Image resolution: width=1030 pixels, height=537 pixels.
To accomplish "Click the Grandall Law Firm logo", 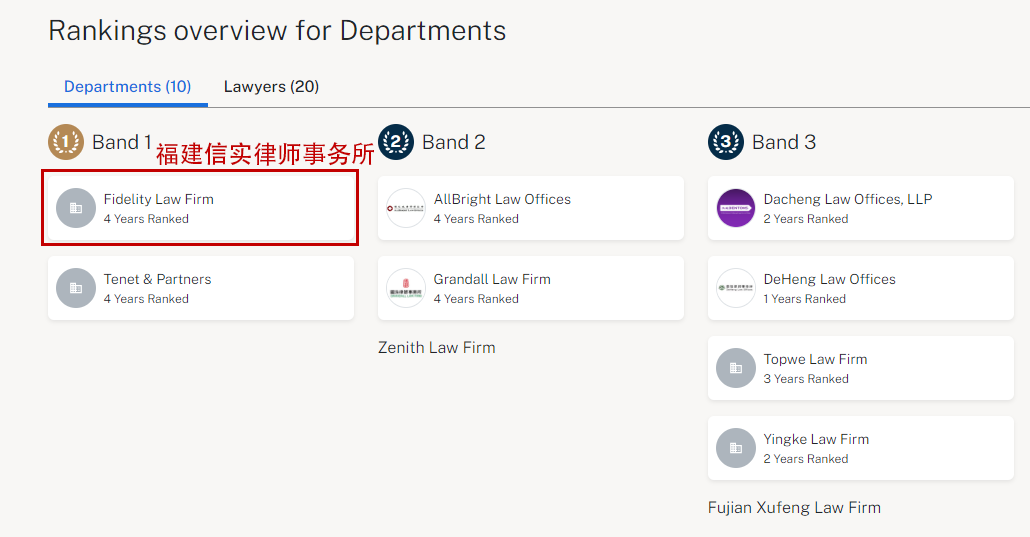I will click(406, 288).
